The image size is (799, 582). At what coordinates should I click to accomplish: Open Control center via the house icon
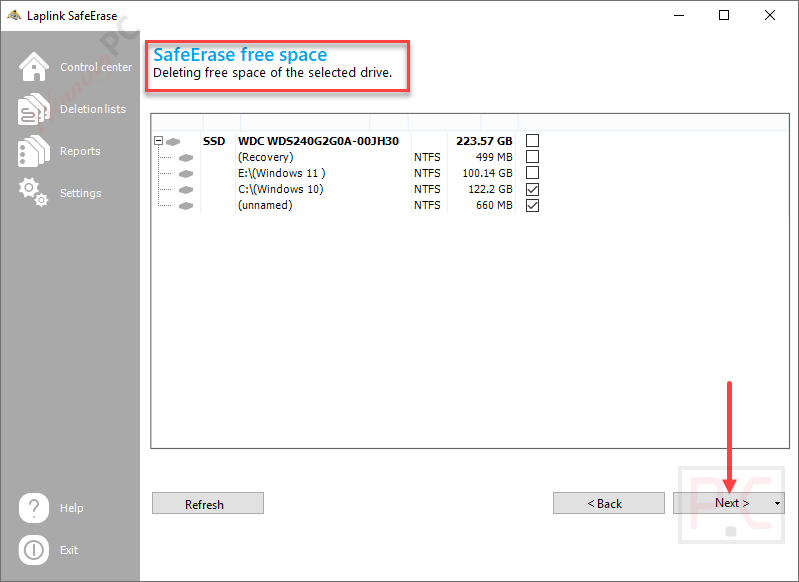click(x=34, y=67)
